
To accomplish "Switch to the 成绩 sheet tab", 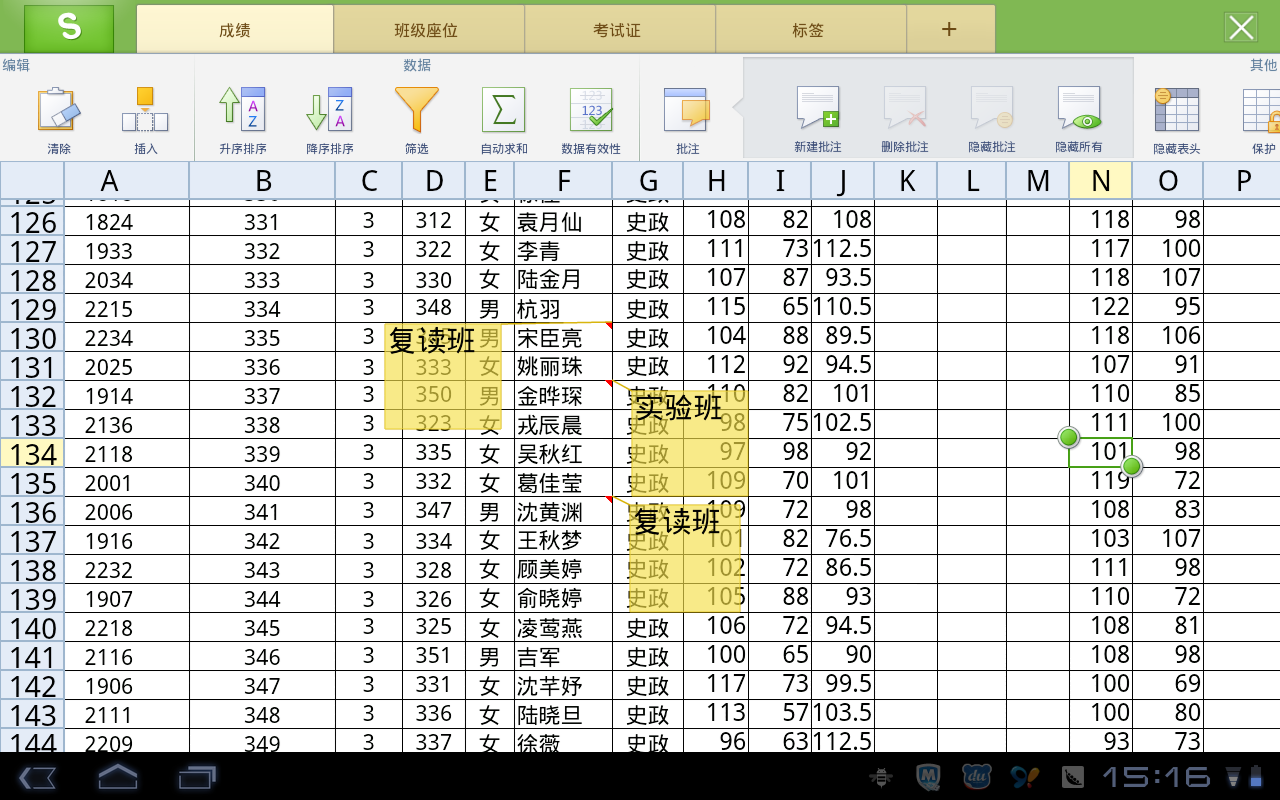I will (235, 29).
